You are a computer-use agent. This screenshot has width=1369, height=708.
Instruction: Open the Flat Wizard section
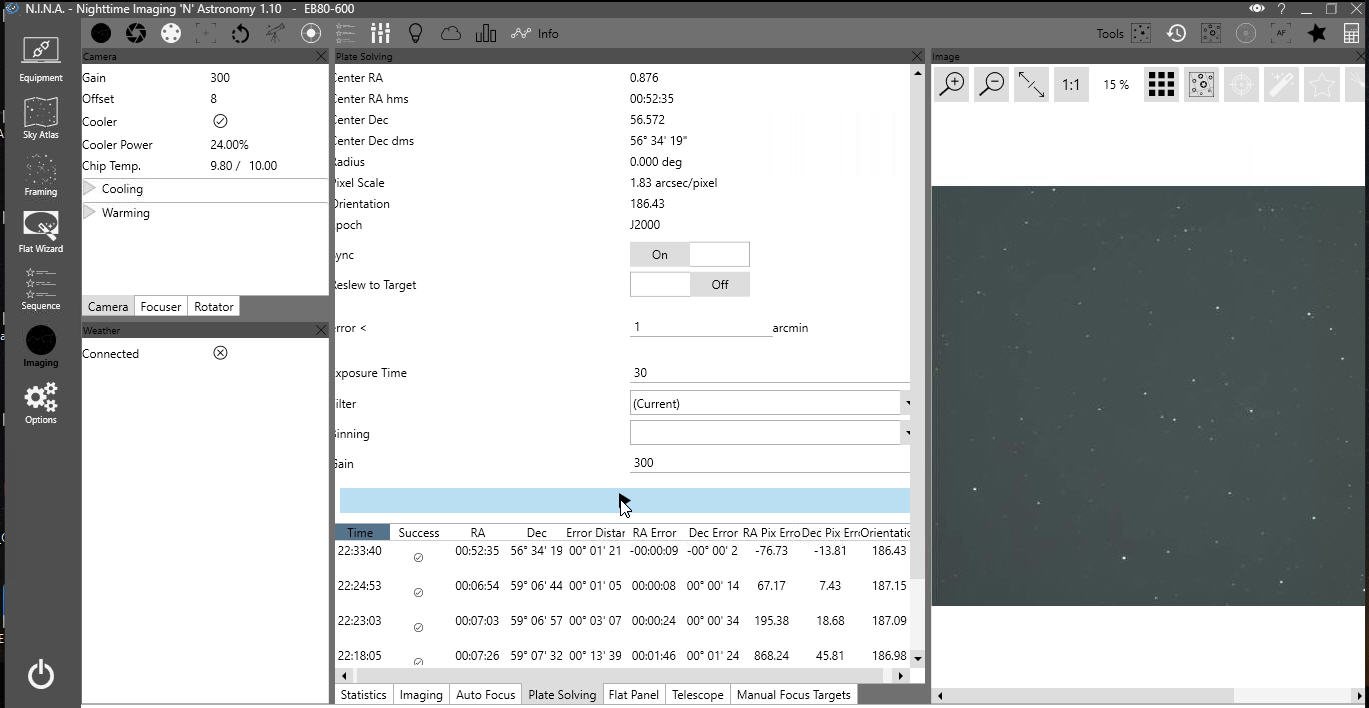pyautogui.click(x=40, y=231)
